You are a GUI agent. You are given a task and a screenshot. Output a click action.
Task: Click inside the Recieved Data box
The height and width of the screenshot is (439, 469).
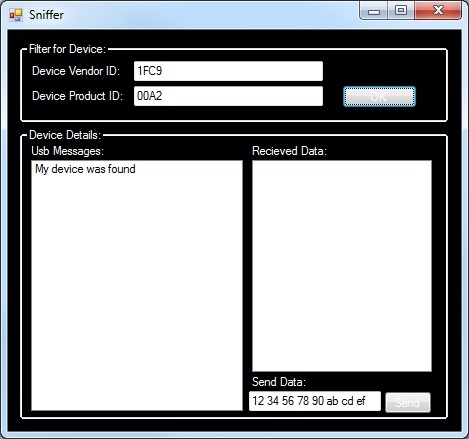(342, 266)
